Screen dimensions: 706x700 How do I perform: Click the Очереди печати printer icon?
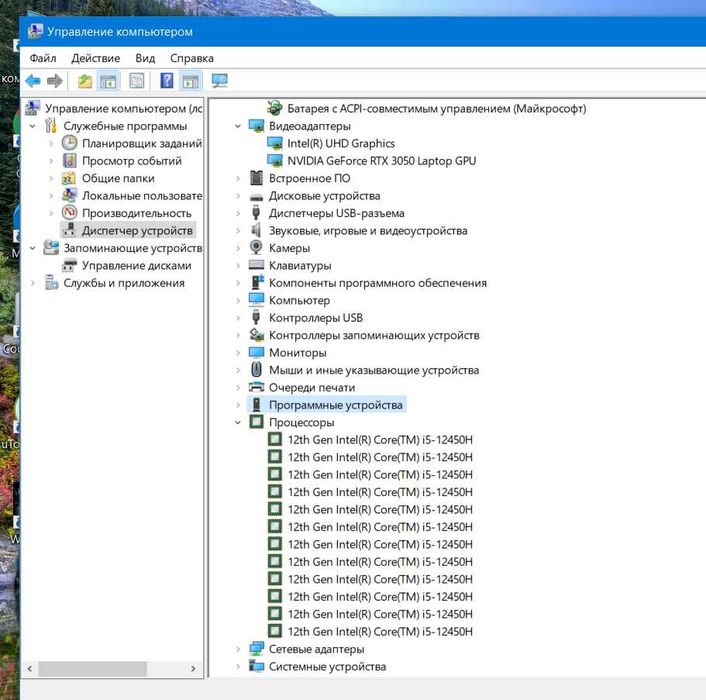(256, 387)
